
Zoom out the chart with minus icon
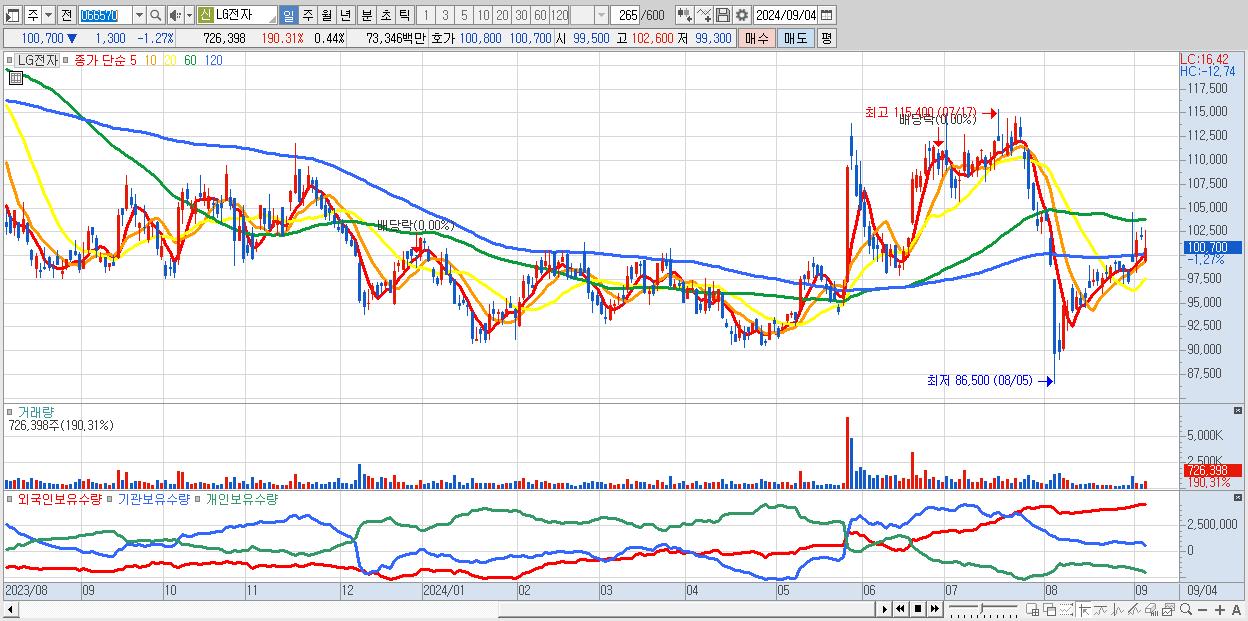coord(1202,609)
